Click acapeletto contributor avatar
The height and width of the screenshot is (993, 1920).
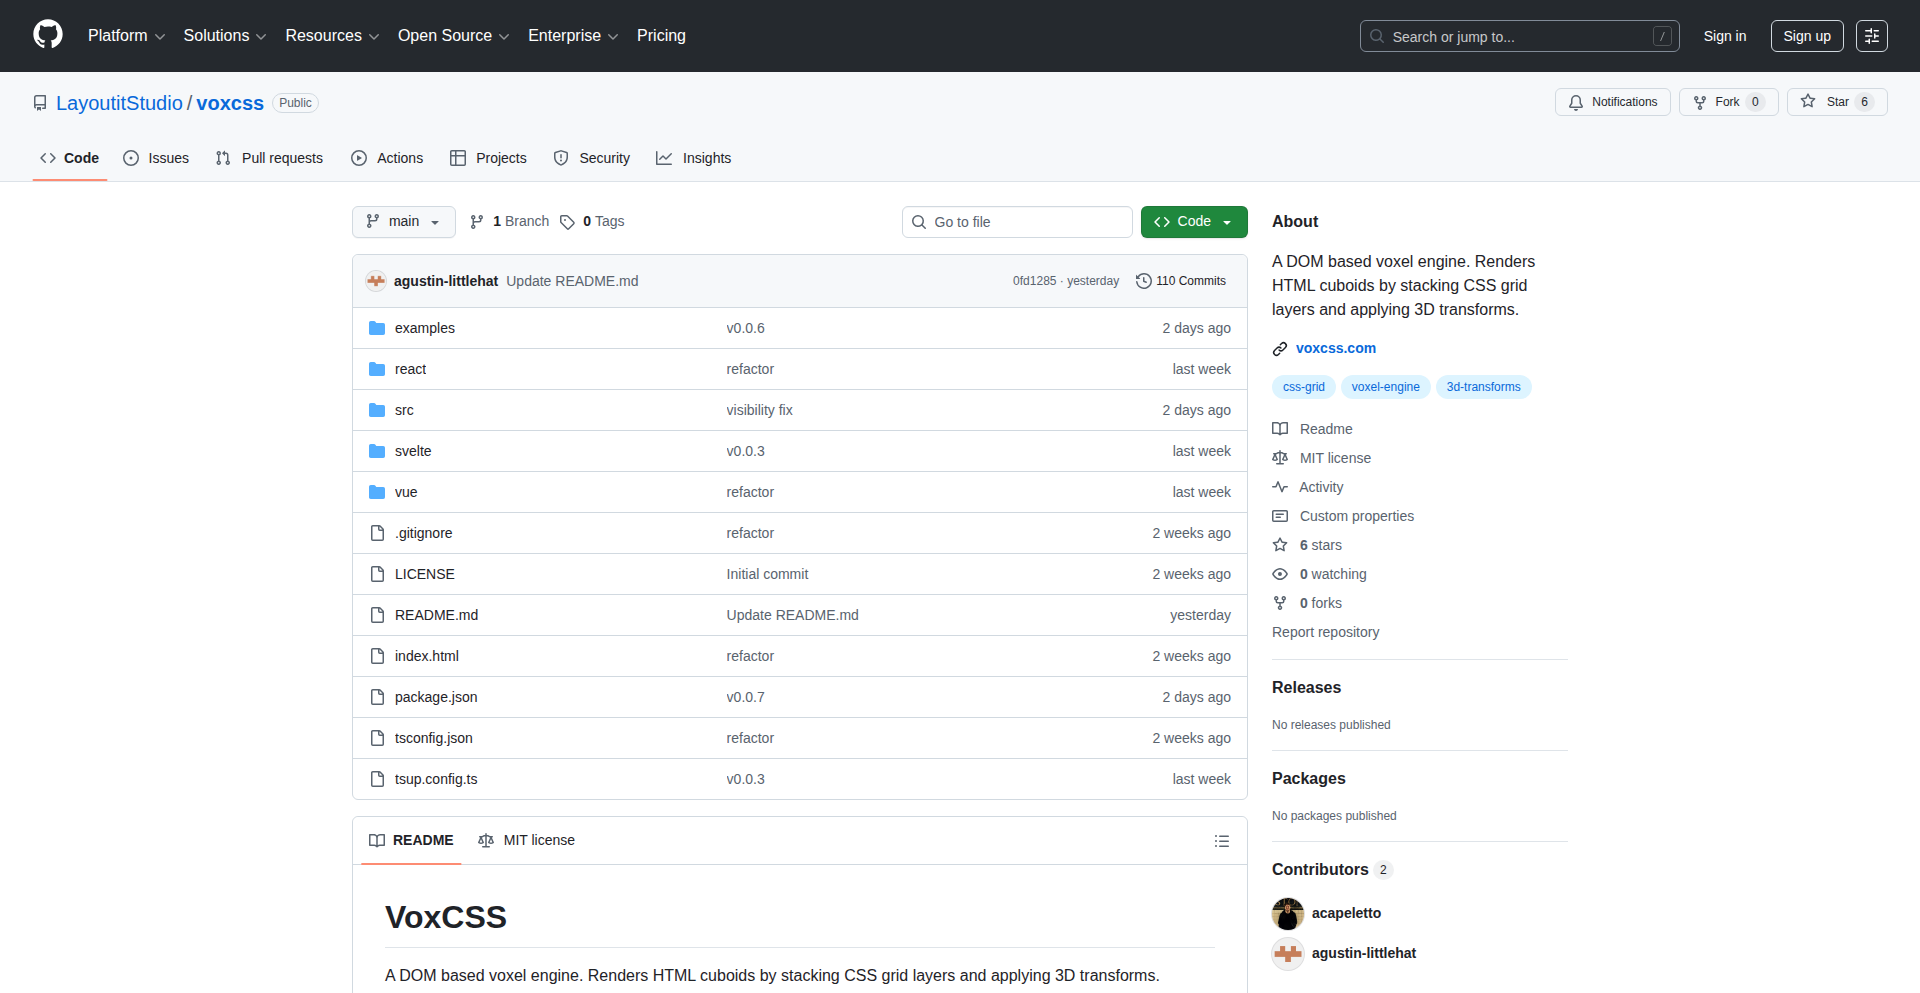coord(1288,913)
